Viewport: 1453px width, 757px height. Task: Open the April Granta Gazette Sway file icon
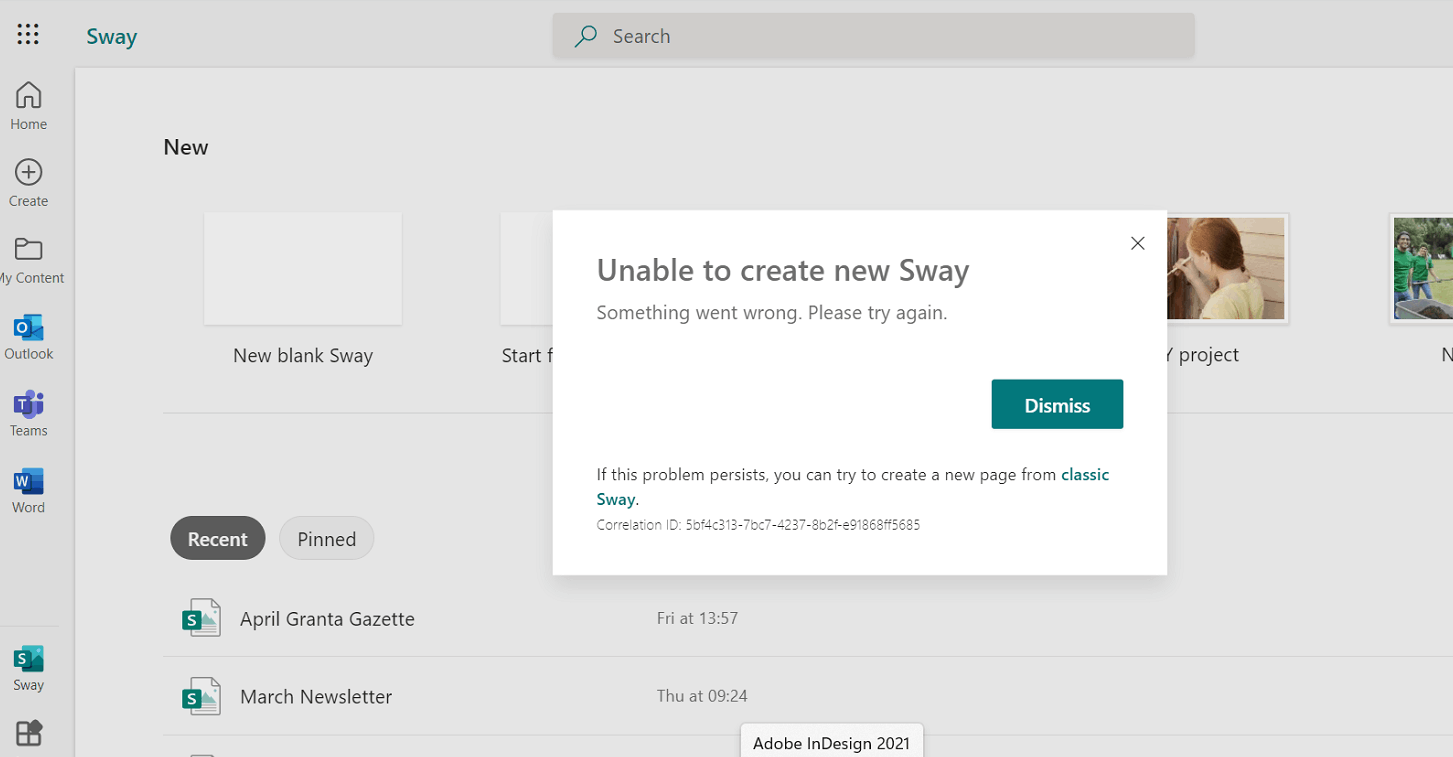[201, 619]
